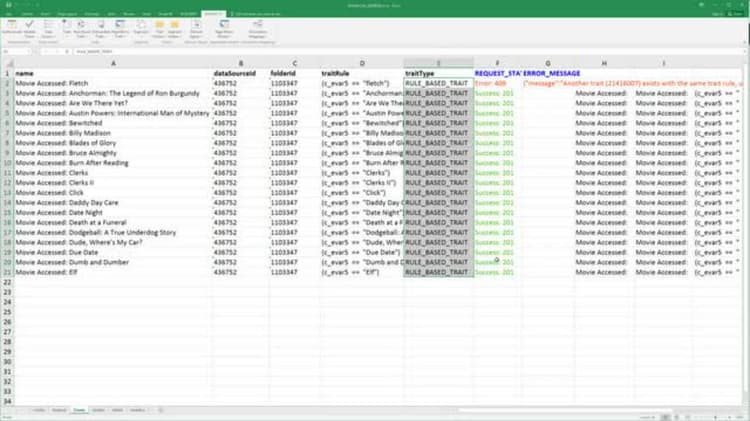Click traitRule cell containing "Fletch"
This screenshot has width=750, height=421.
click(362, 83)
